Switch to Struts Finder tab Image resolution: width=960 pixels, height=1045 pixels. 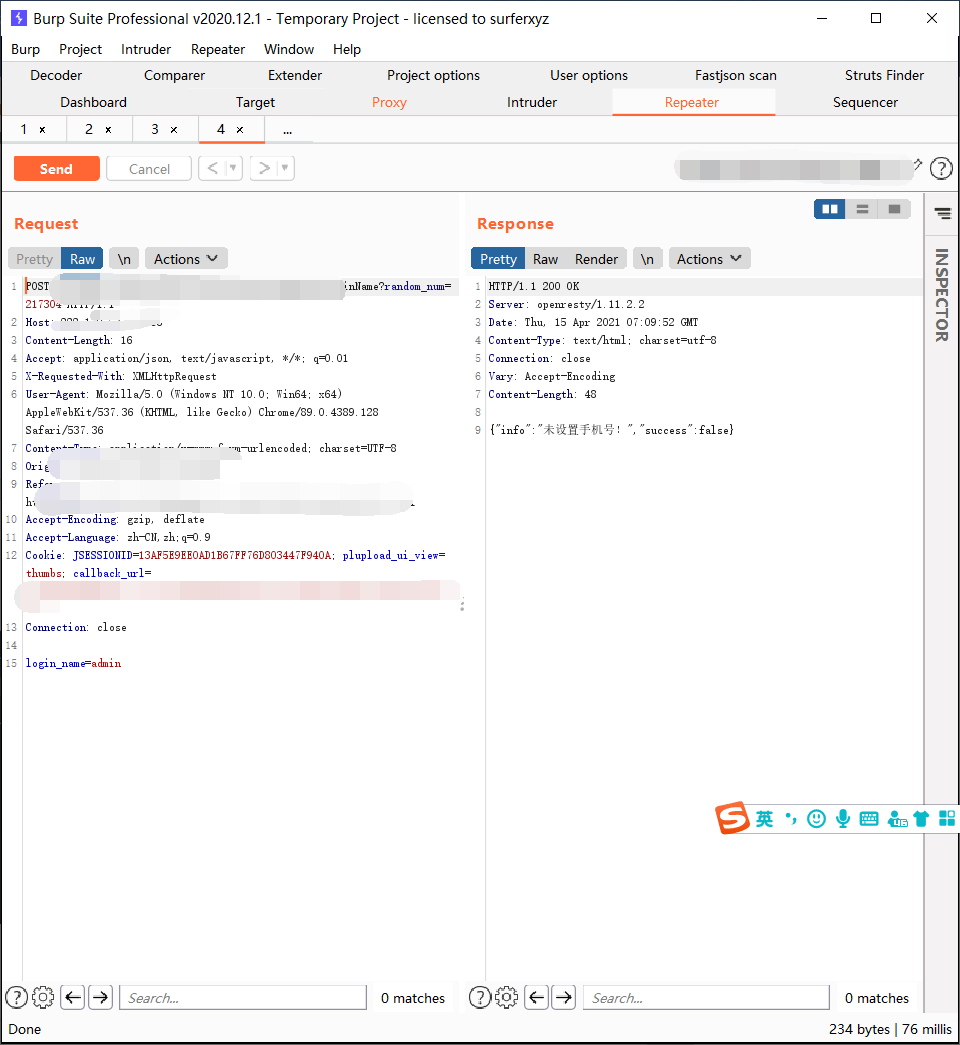885,75
